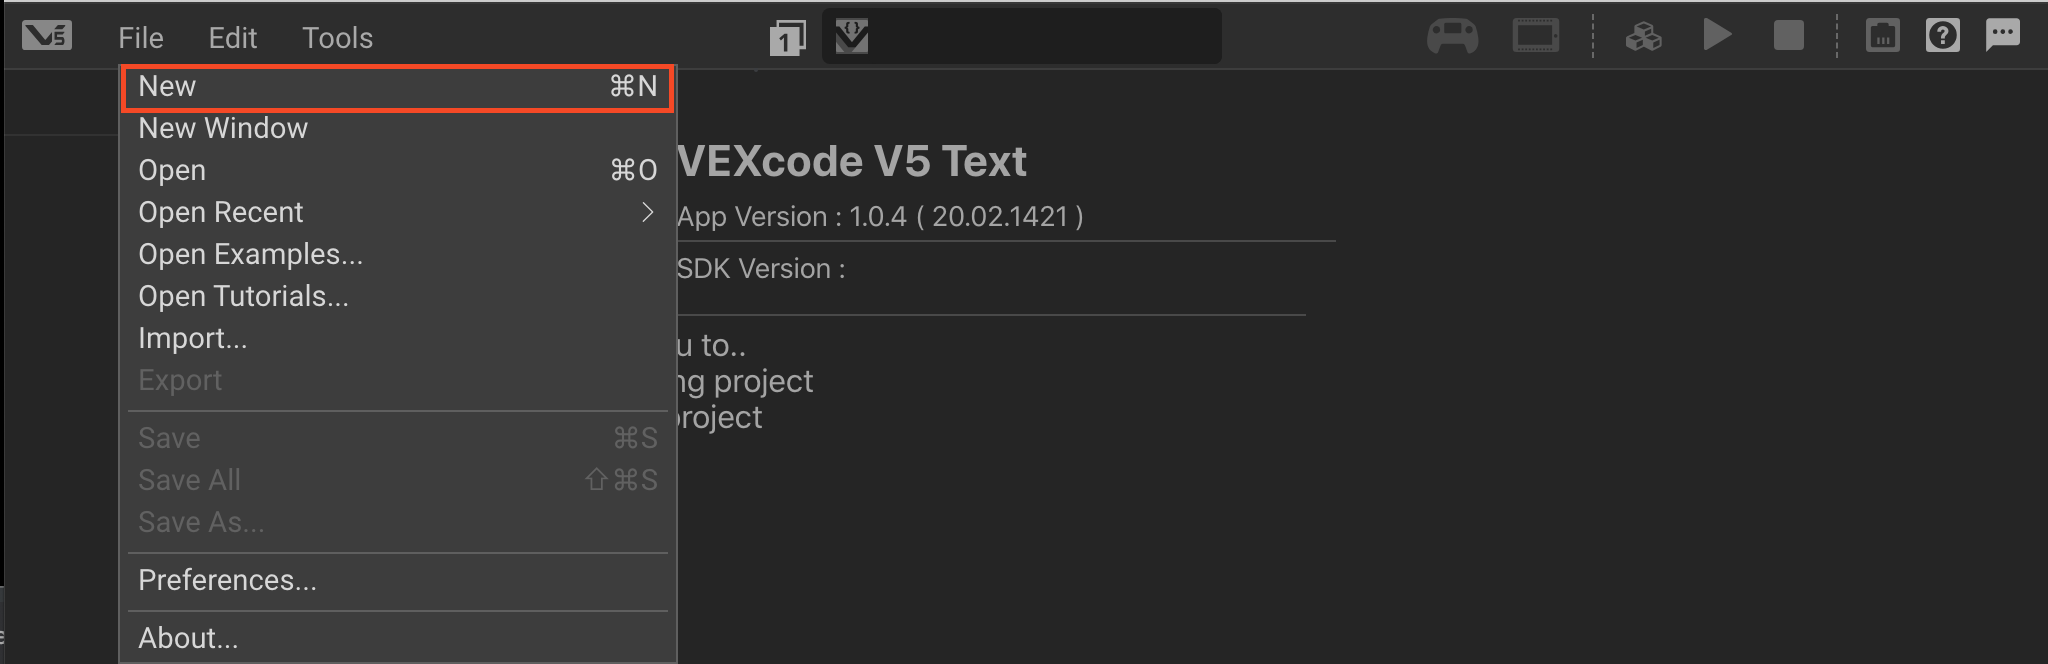Open the controller configuration icon
This screenshot has width=2048, height=664.
point(1452,35)
